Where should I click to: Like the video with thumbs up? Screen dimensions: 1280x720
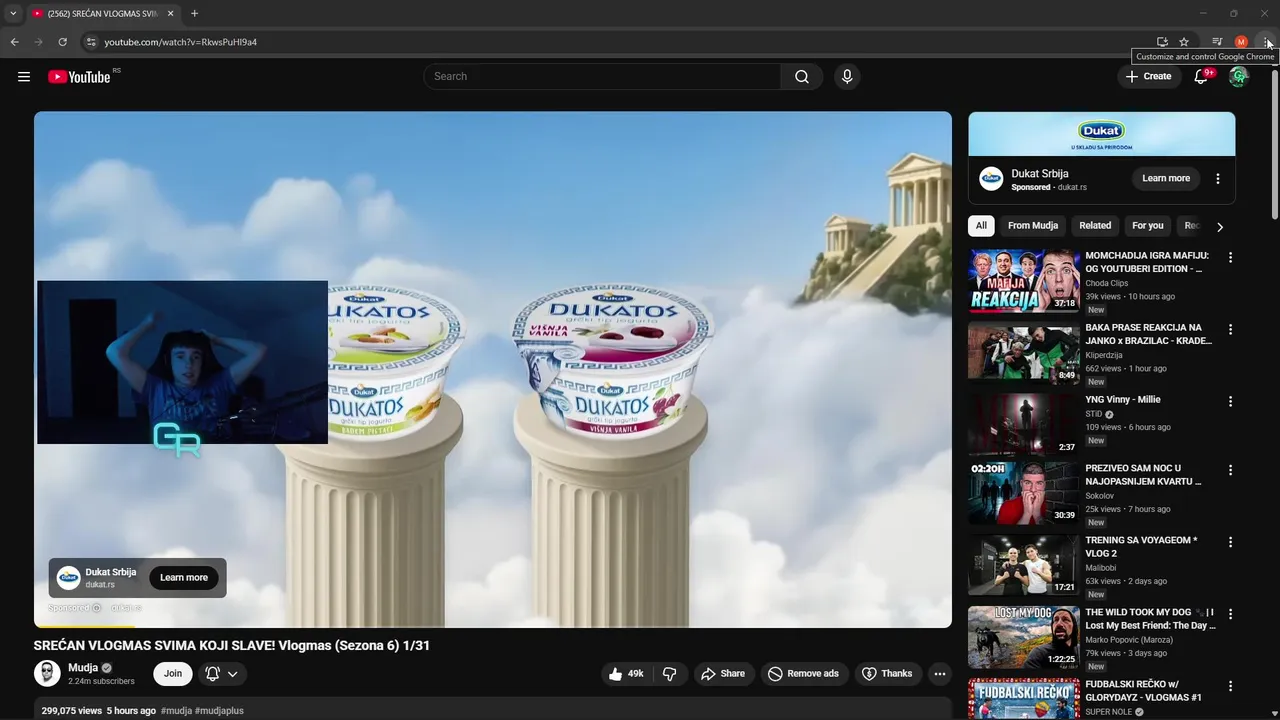[x=626, y=674]
